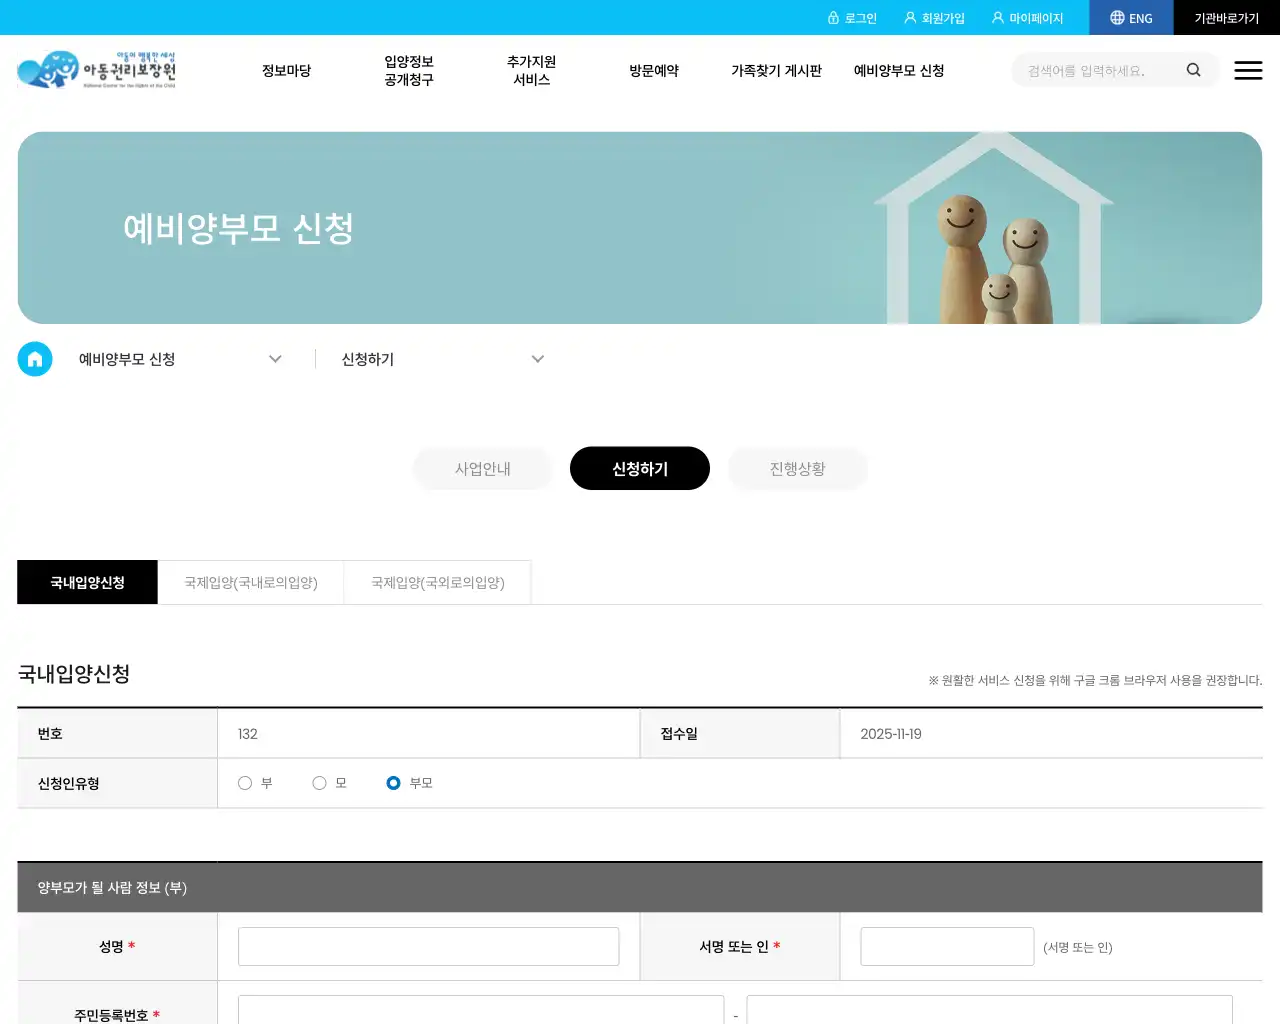Click the home breadcrumb icon
The height and width of the screenshot is (1024, 1280).
[x=35, y=359]
